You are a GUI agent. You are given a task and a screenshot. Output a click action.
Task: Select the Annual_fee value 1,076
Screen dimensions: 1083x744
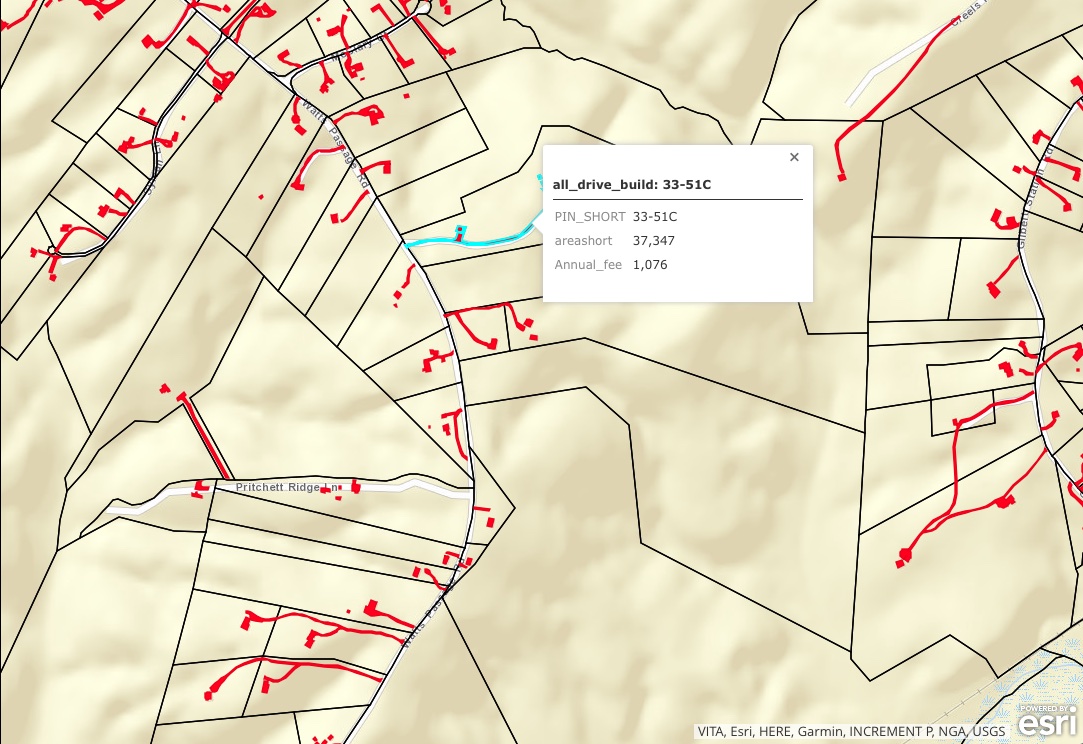point(649,264)
